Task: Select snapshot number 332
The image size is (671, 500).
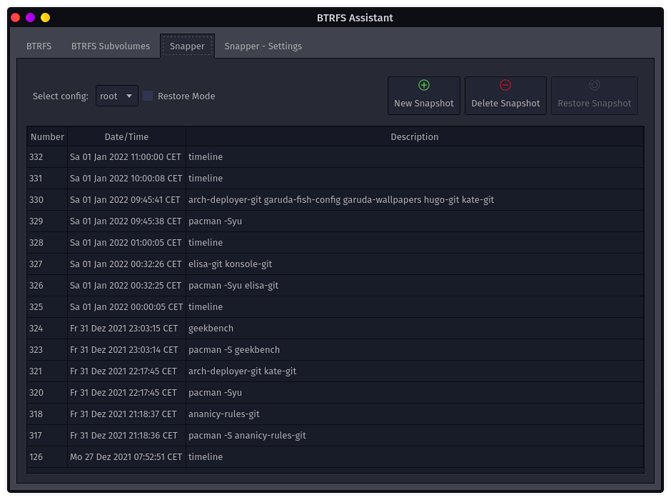Action: point(36,157)
